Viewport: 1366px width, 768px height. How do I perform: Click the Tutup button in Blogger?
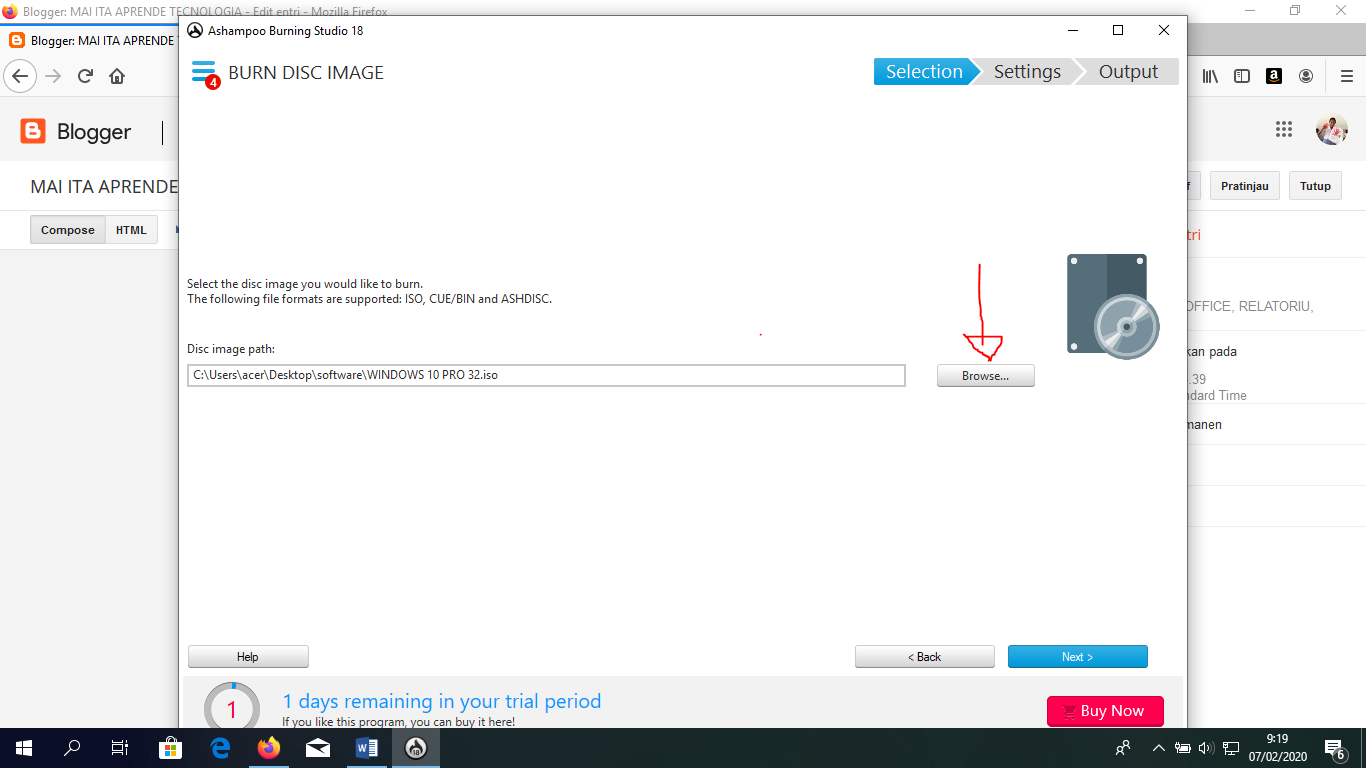(1315, 186)
